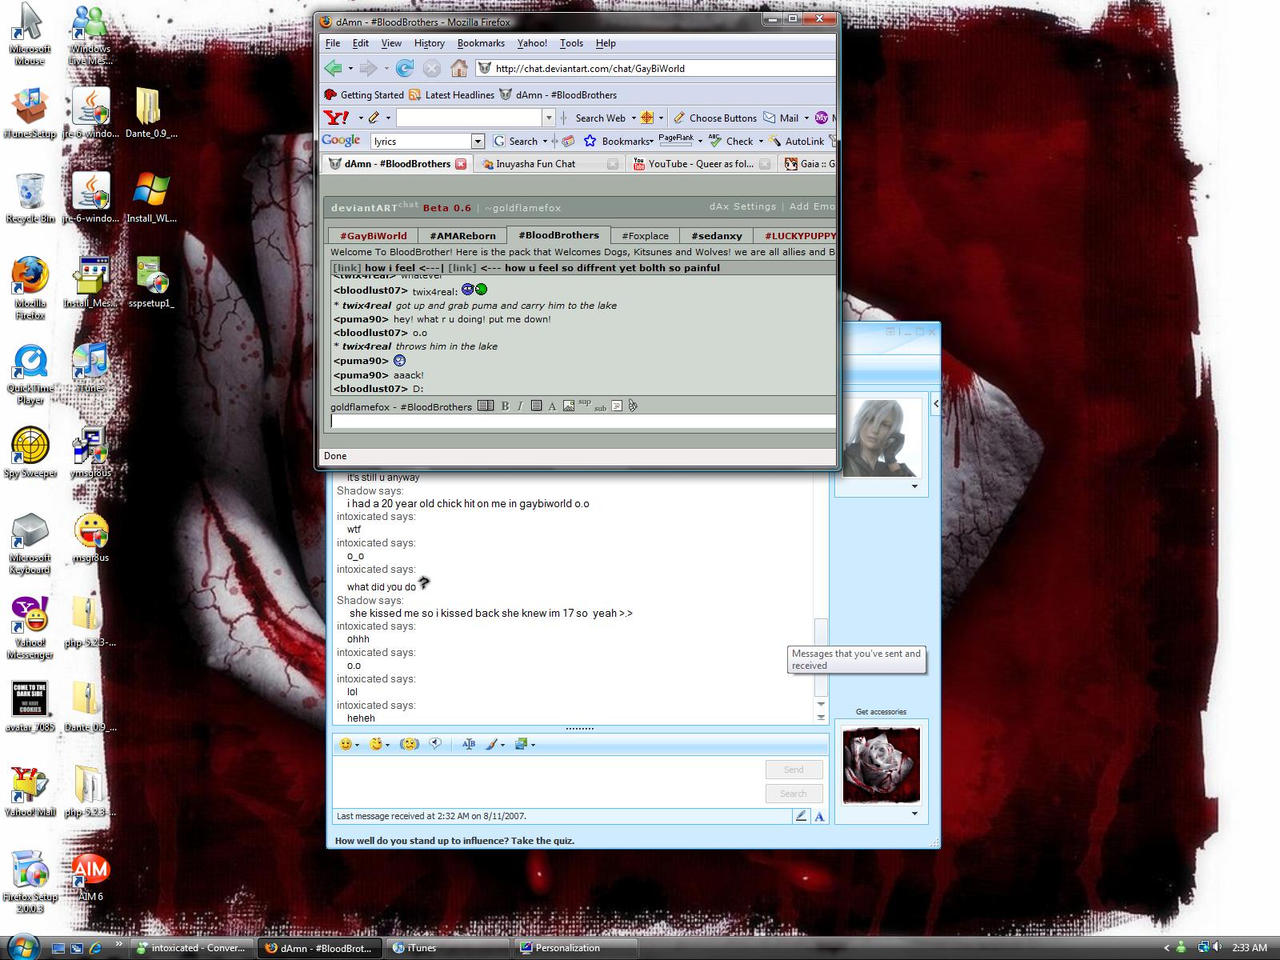
Task: Open Getting Started bookmark
Action: pos(364,95)
